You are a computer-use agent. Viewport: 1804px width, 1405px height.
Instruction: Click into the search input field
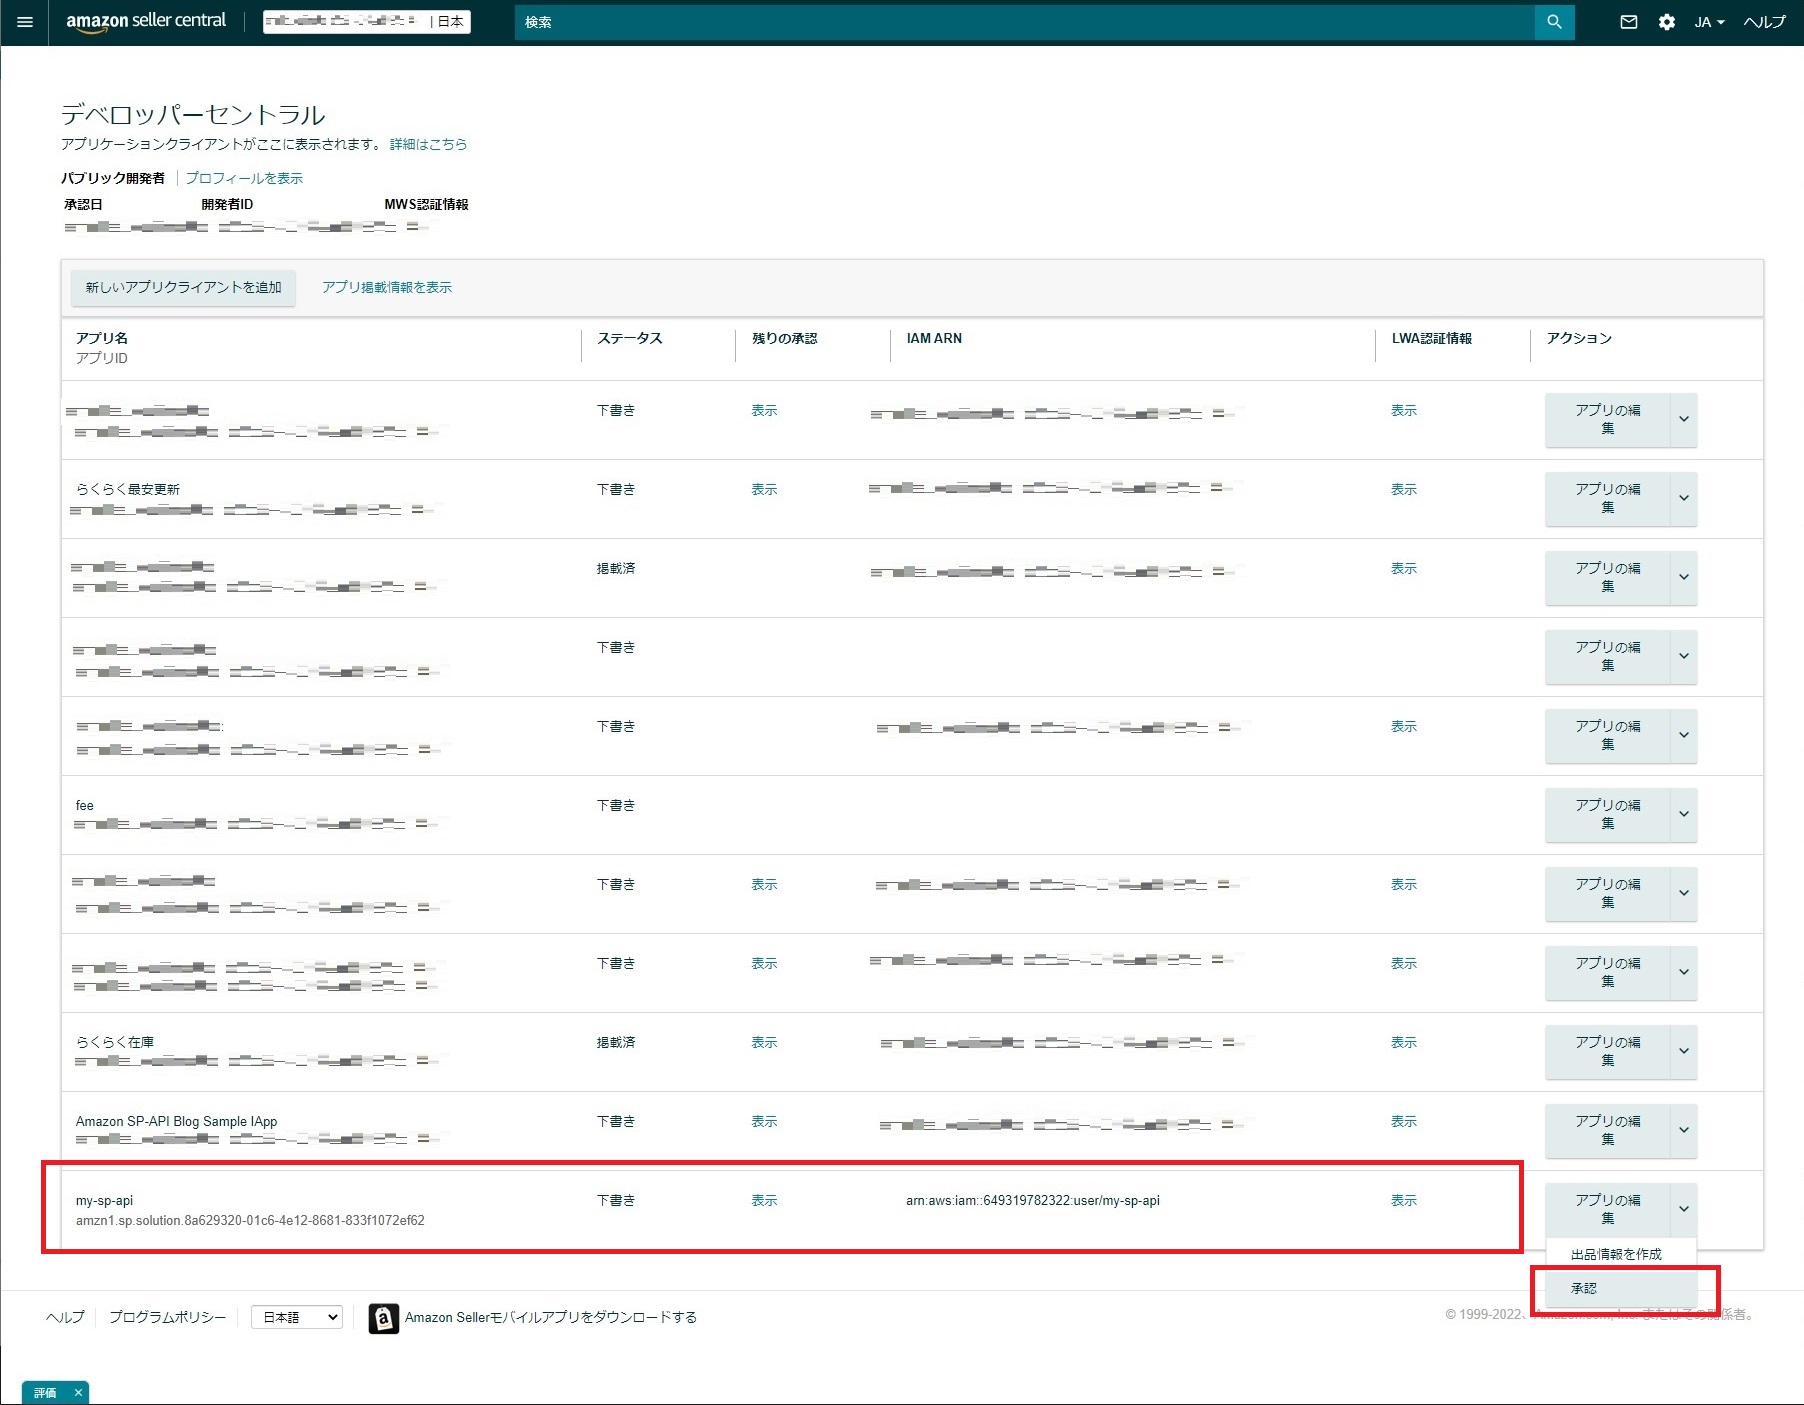(x=1000, y=22)
